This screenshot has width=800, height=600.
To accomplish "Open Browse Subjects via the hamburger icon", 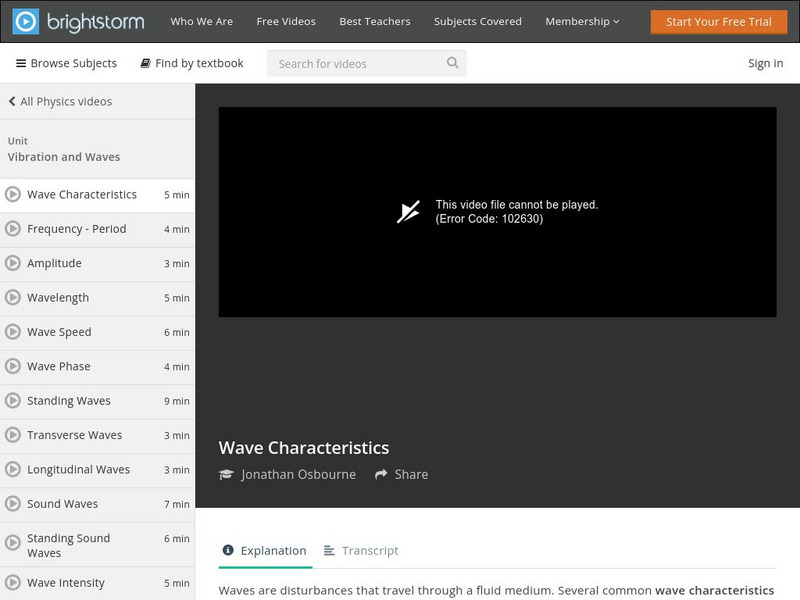I will click(21, 63).
